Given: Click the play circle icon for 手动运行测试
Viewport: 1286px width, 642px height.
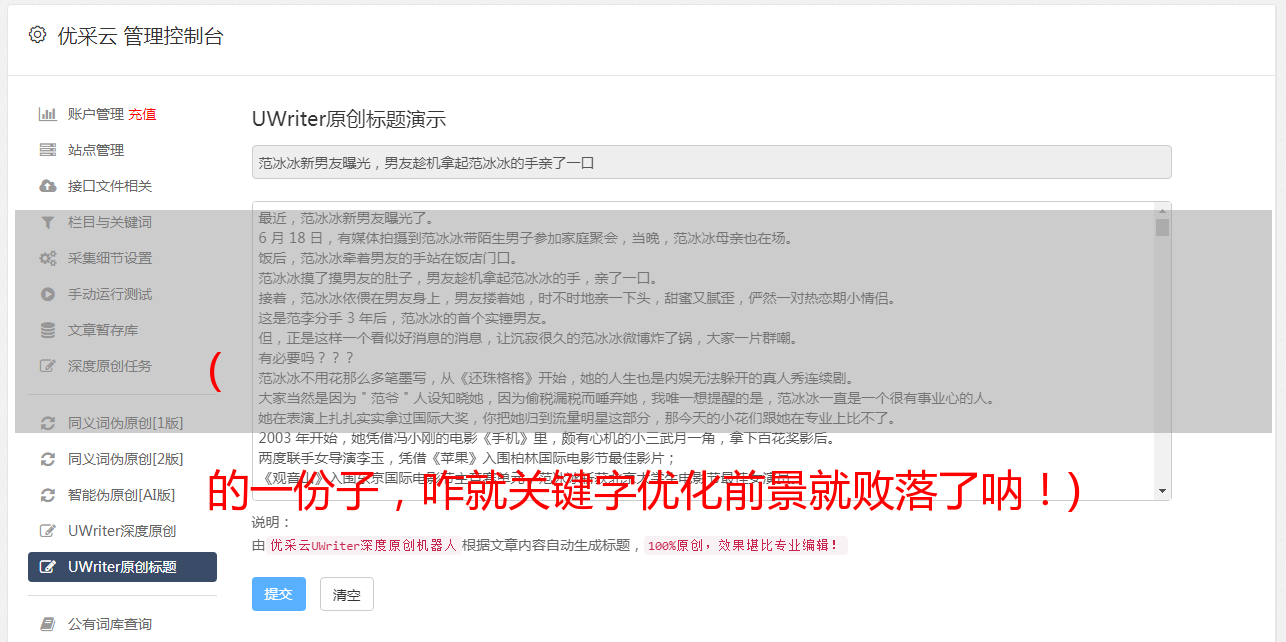Looking at the screenshot, I should click(x=47, y=294).
